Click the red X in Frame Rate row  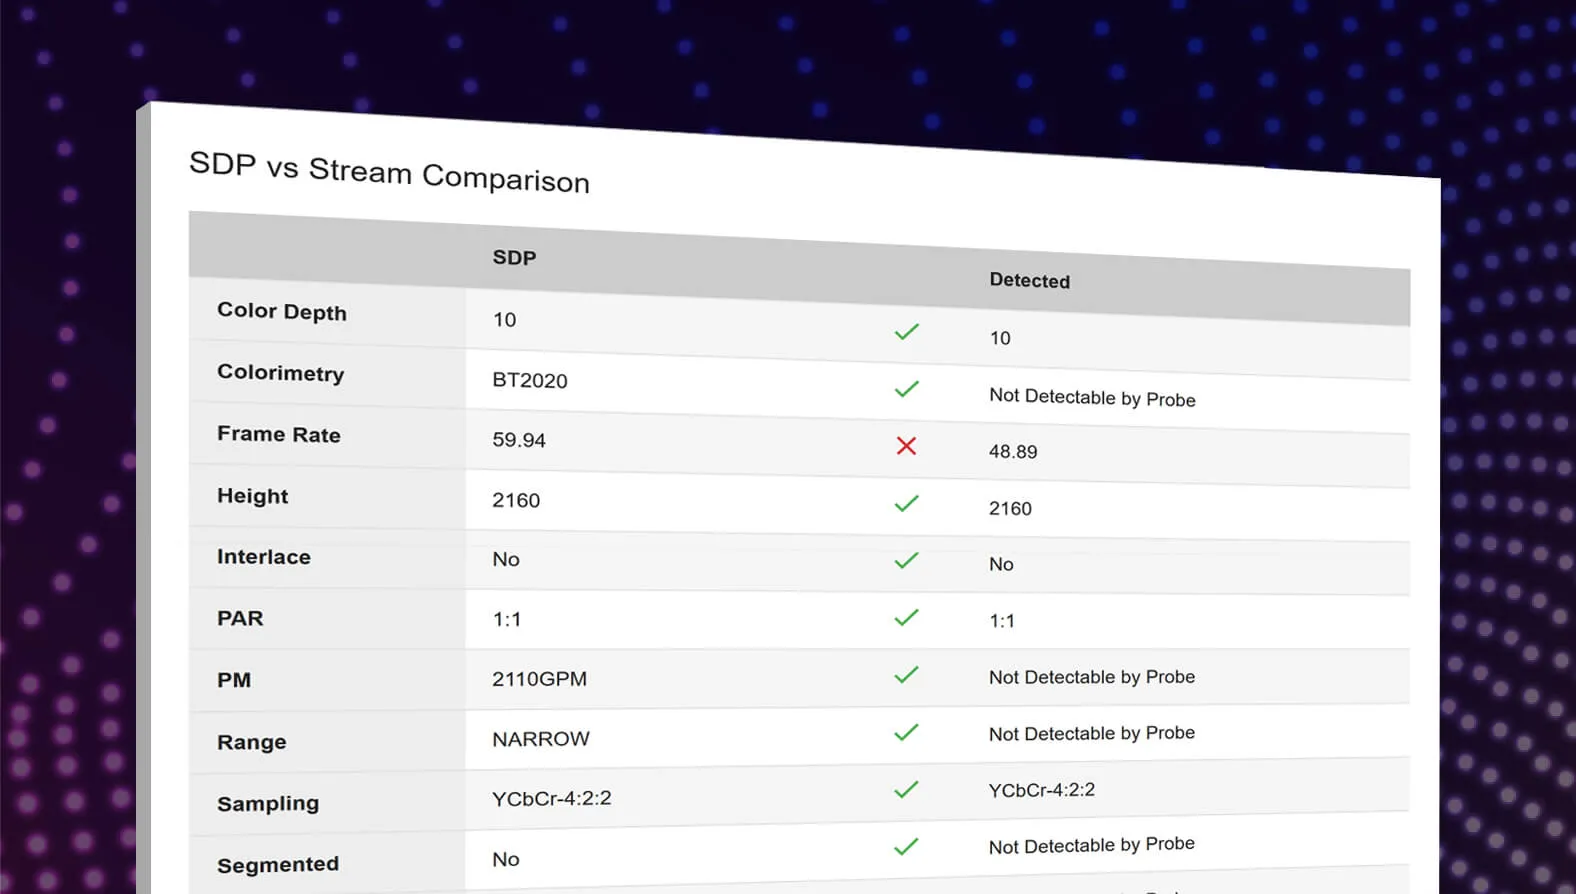[906, 446]
